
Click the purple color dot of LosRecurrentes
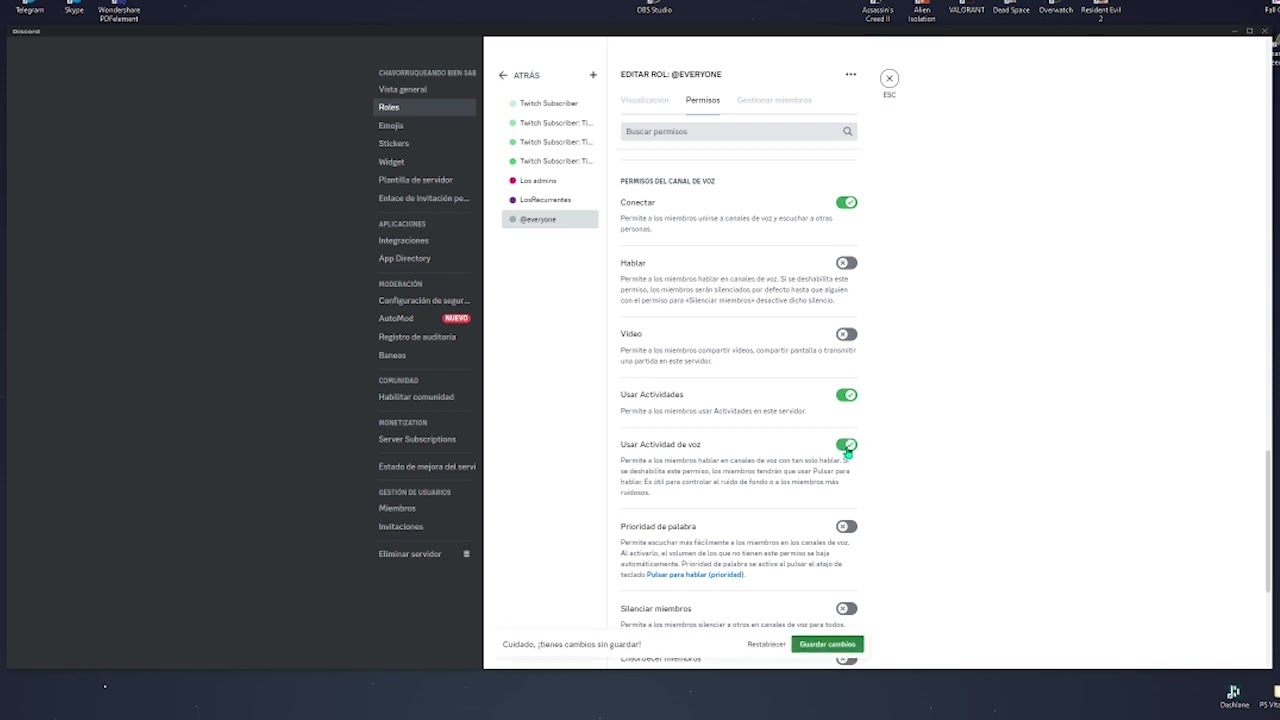[513, 200]
